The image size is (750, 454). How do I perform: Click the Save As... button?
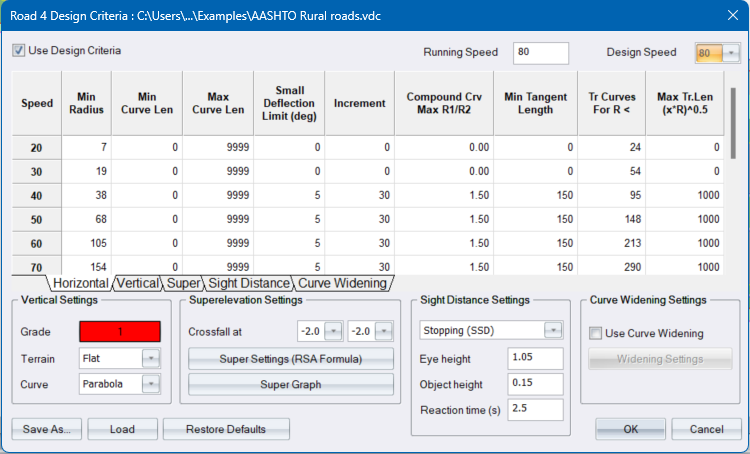pos(47,429)
